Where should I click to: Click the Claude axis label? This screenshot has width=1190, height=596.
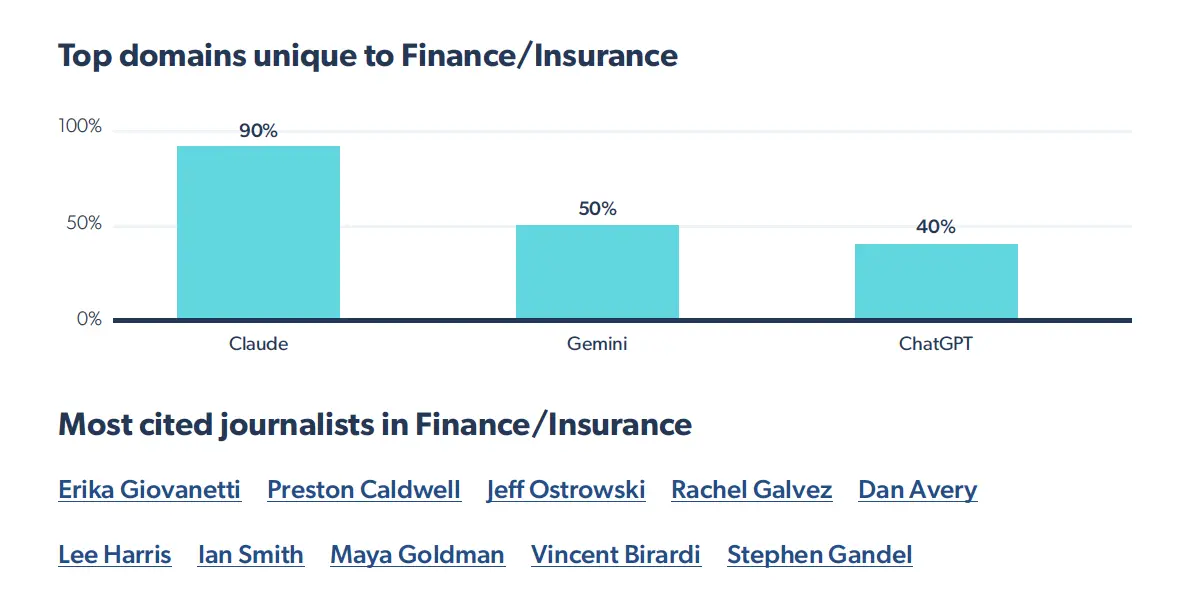258,344
